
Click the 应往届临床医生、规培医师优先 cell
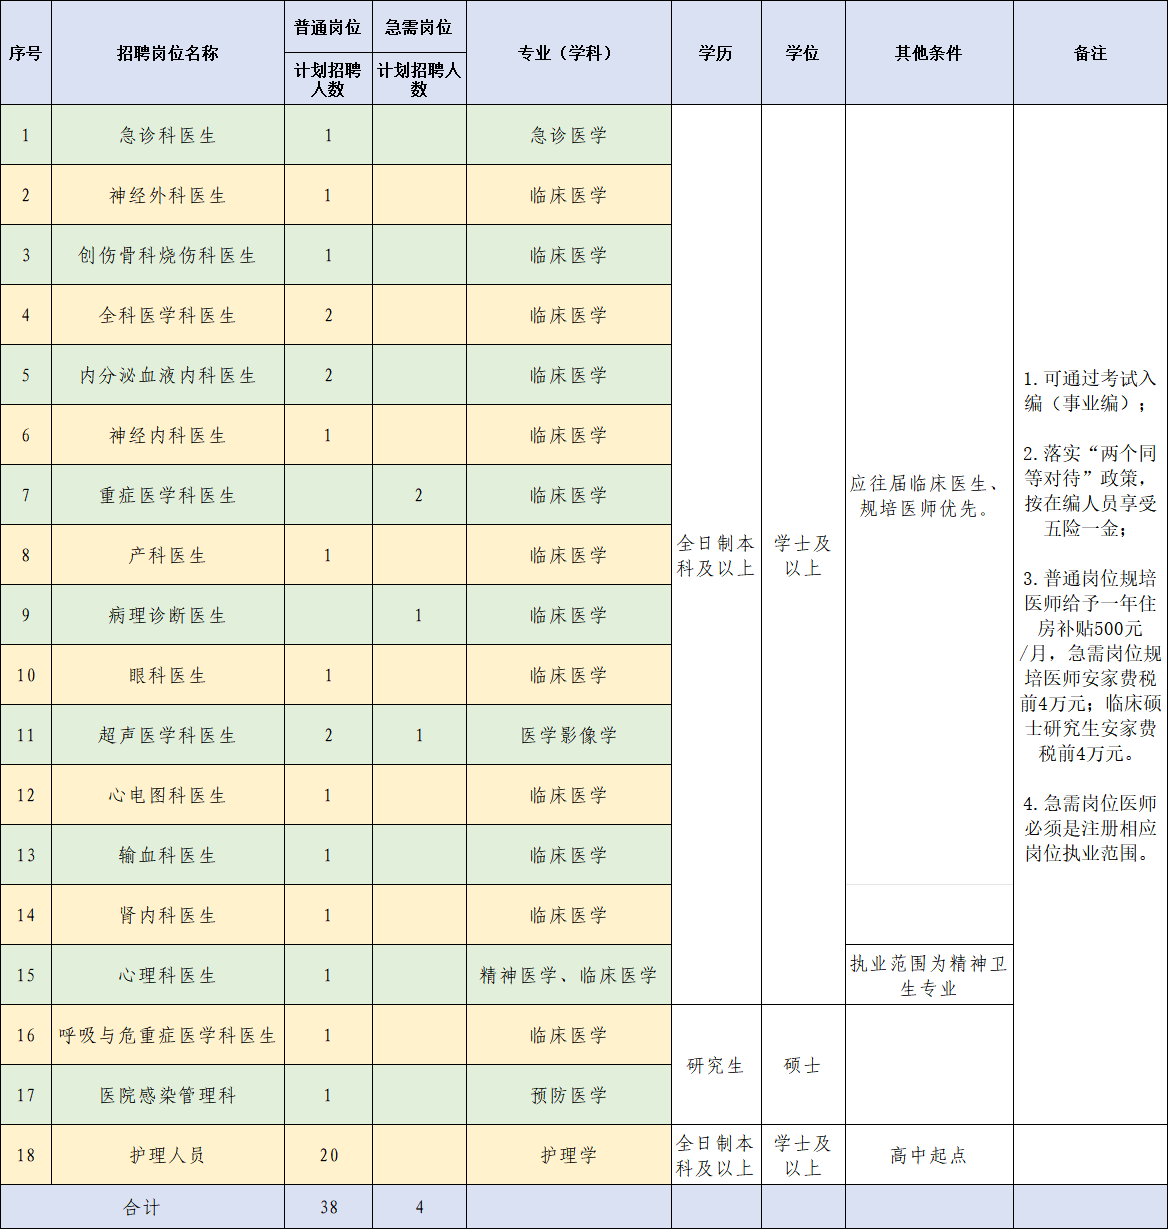[x=929, y=495]
